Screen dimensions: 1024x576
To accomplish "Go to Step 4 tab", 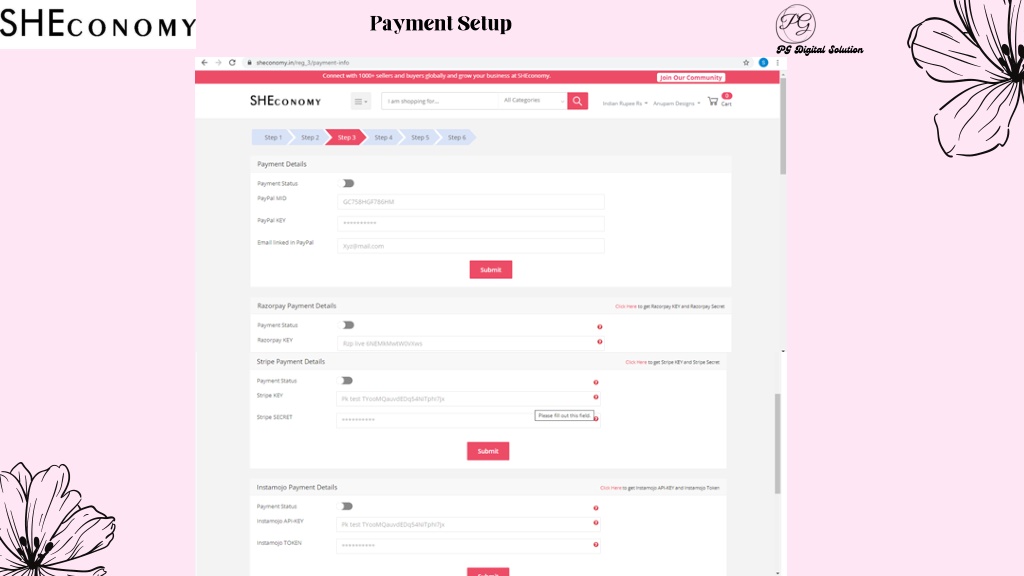I will pos(383,137).
